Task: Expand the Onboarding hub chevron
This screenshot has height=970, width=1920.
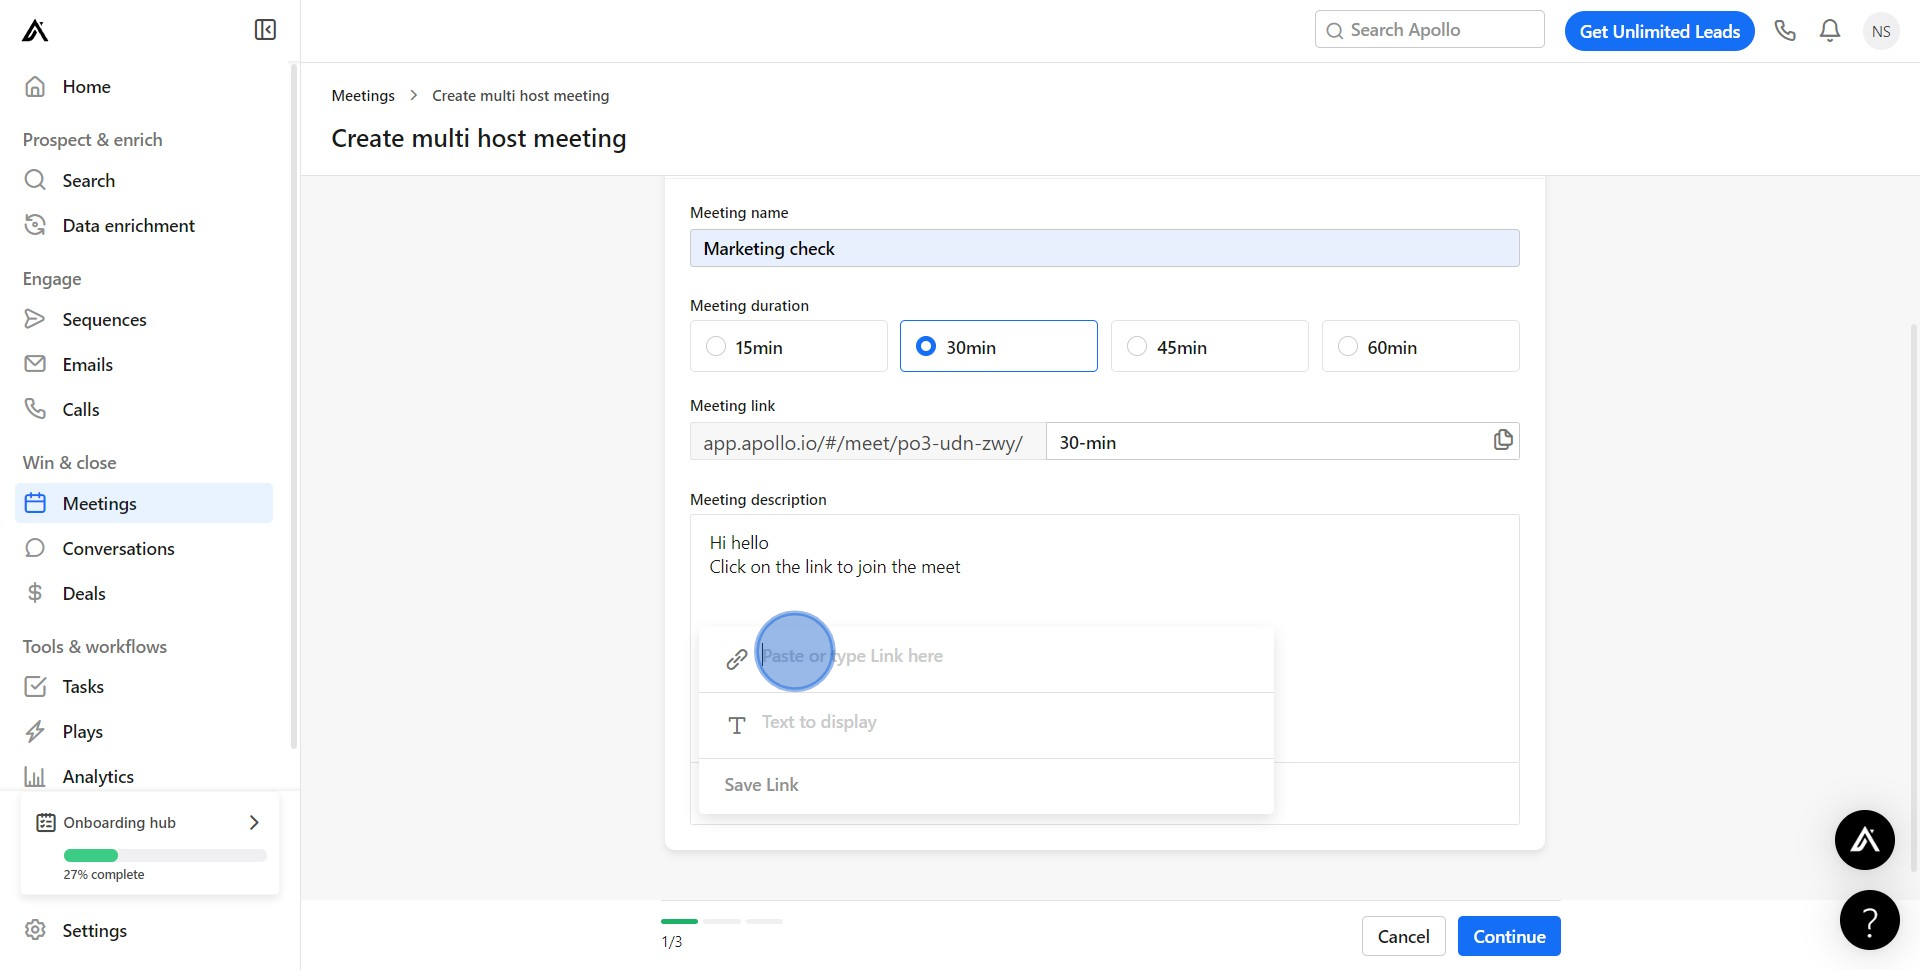Action: [254, 822]
